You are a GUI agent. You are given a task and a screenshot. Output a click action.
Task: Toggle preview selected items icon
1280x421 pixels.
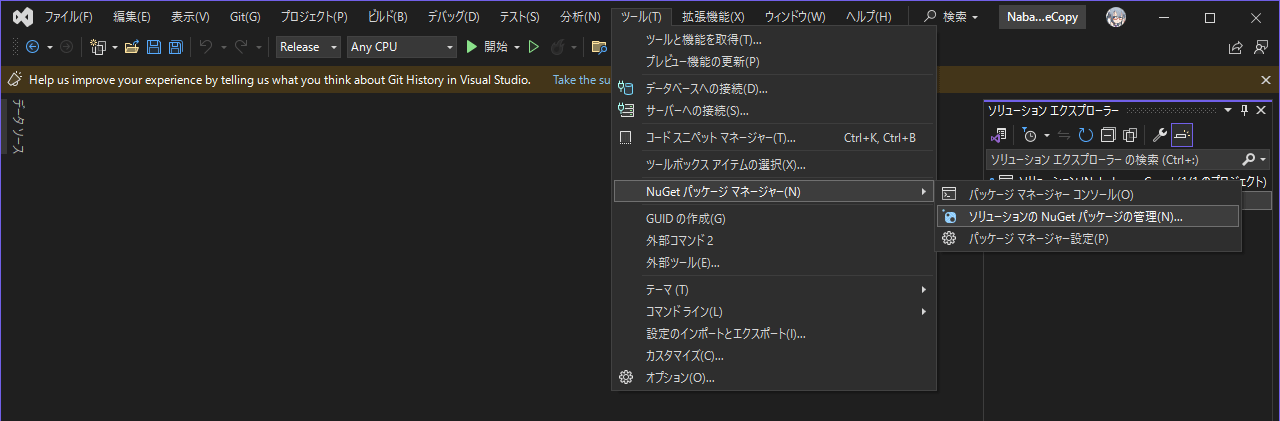pyautogui.click(x=1182, y=134)
